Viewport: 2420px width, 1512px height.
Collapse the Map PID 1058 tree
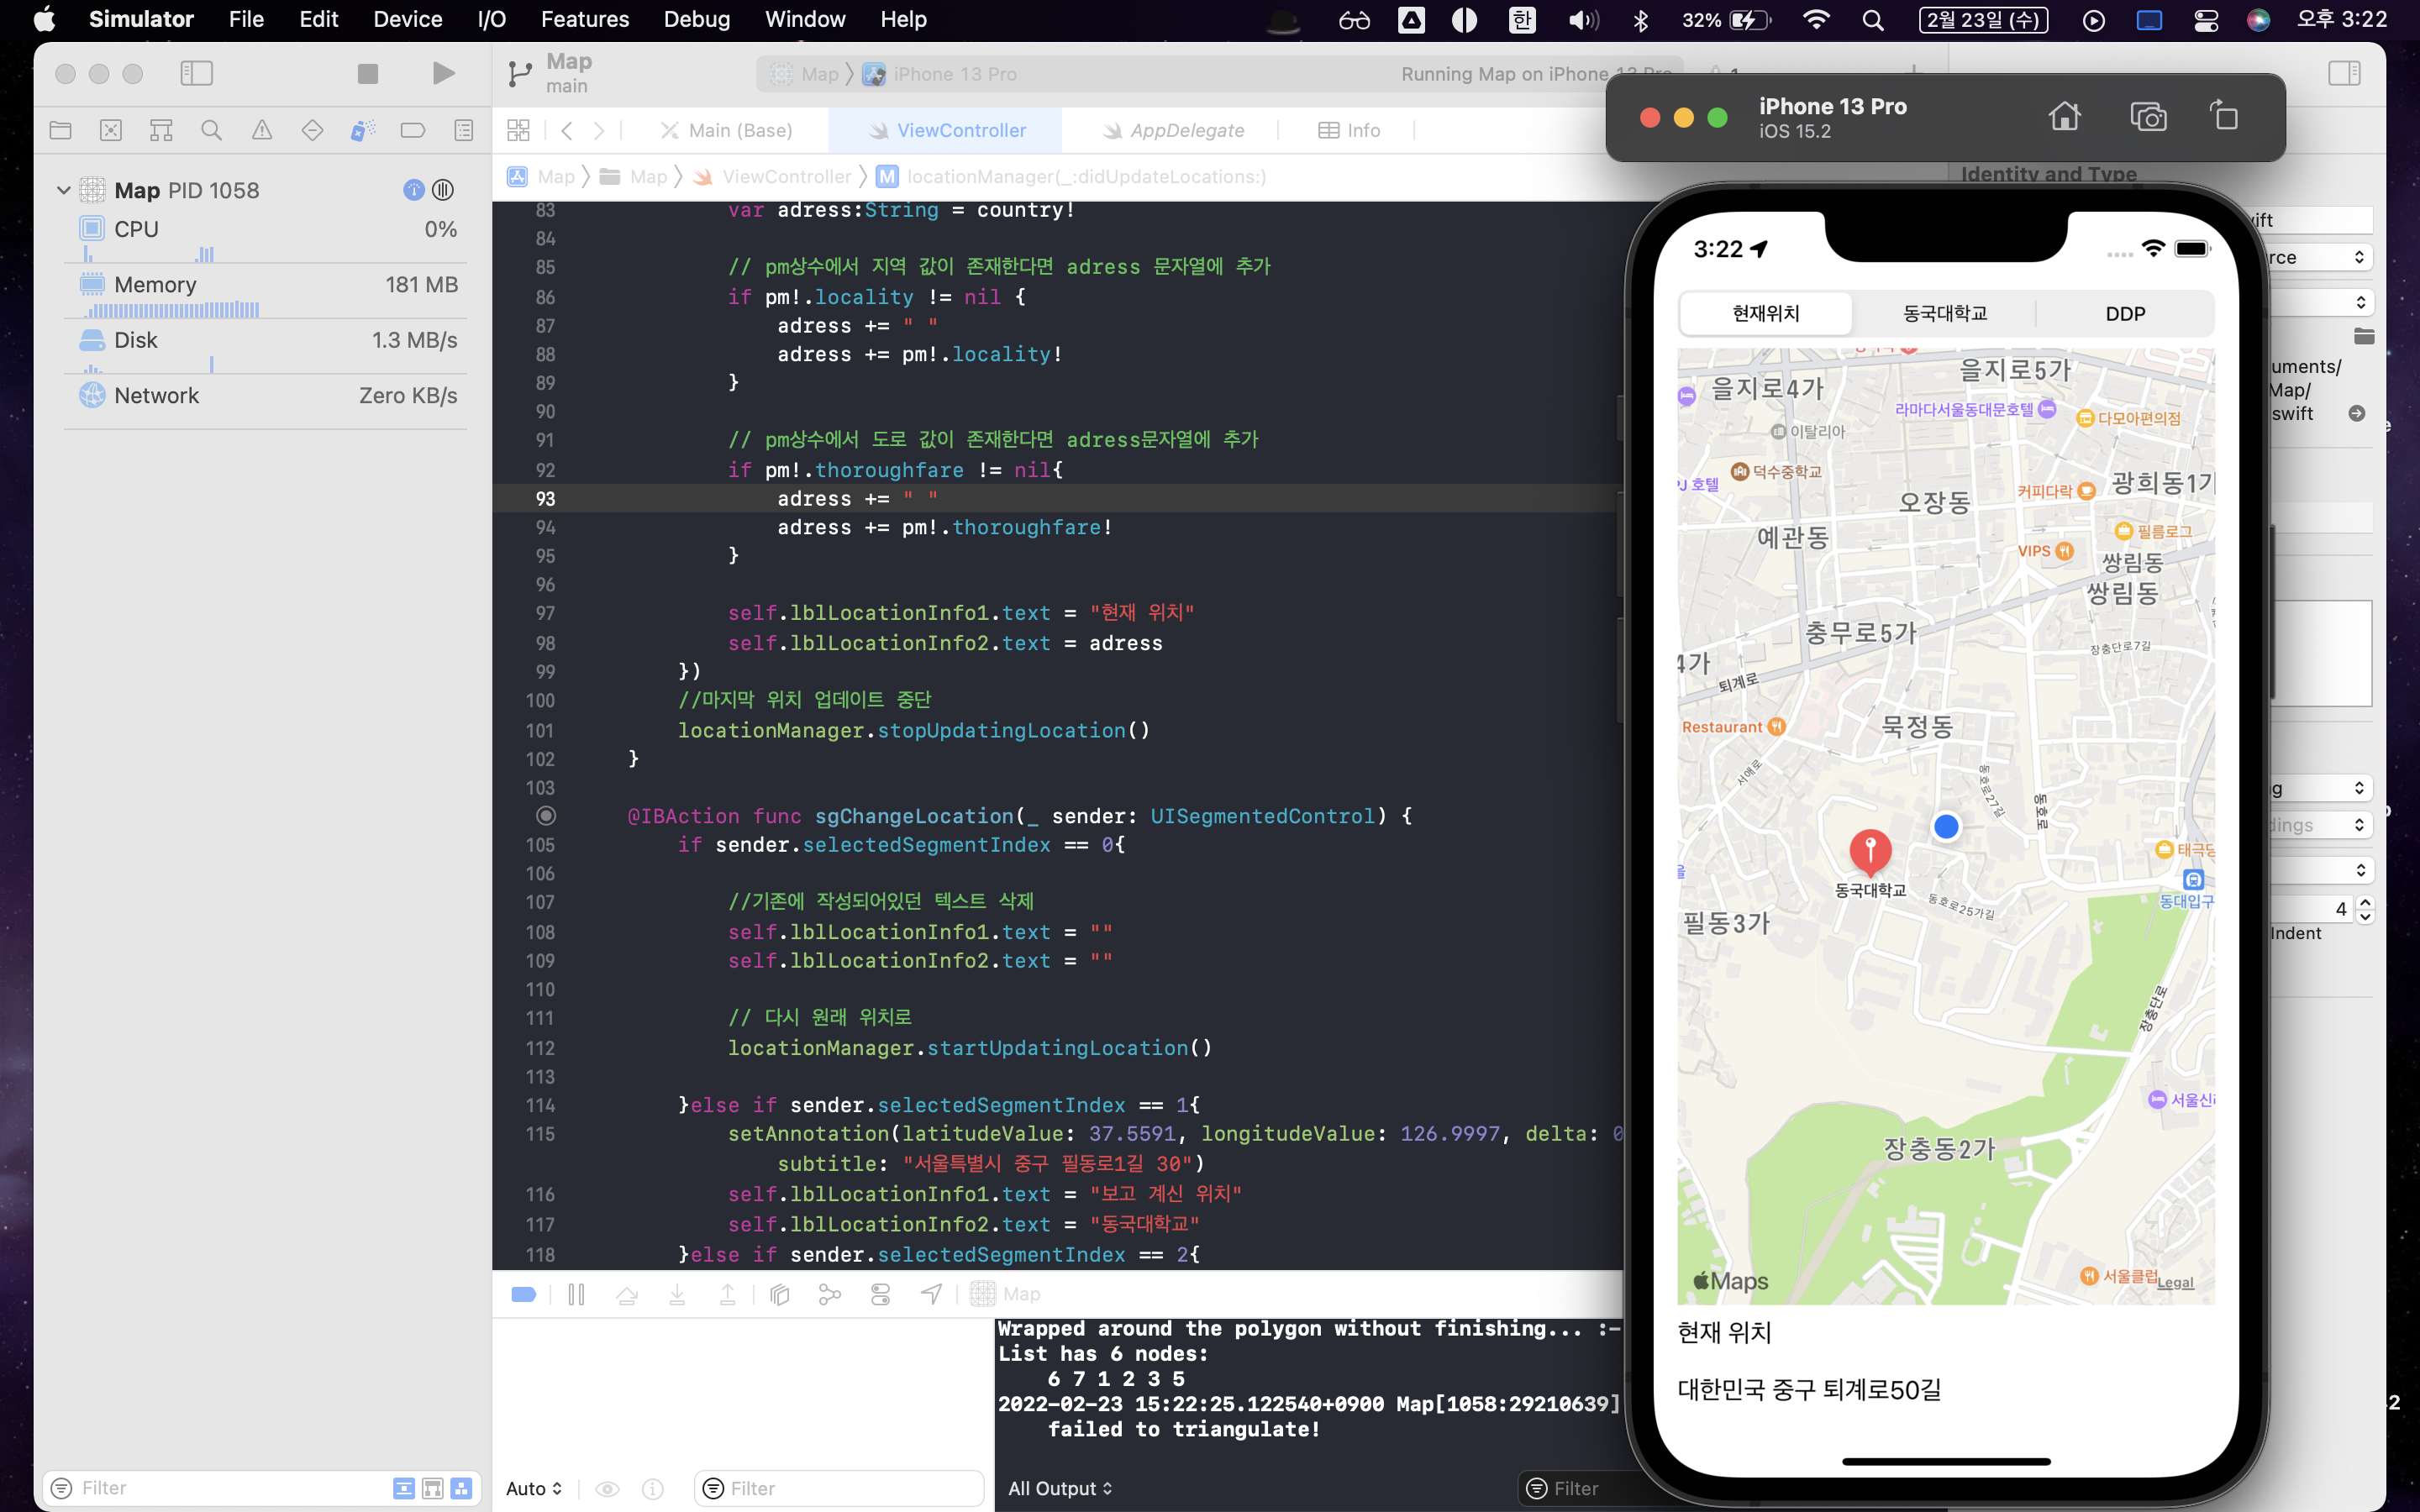[63, 190]
